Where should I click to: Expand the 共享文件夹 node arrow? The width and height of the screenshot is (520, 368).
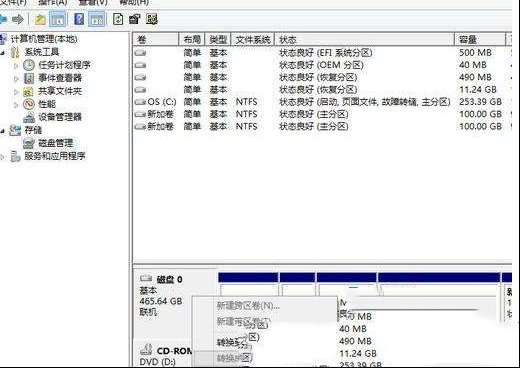pyautogui.click(x=16, y=91)
